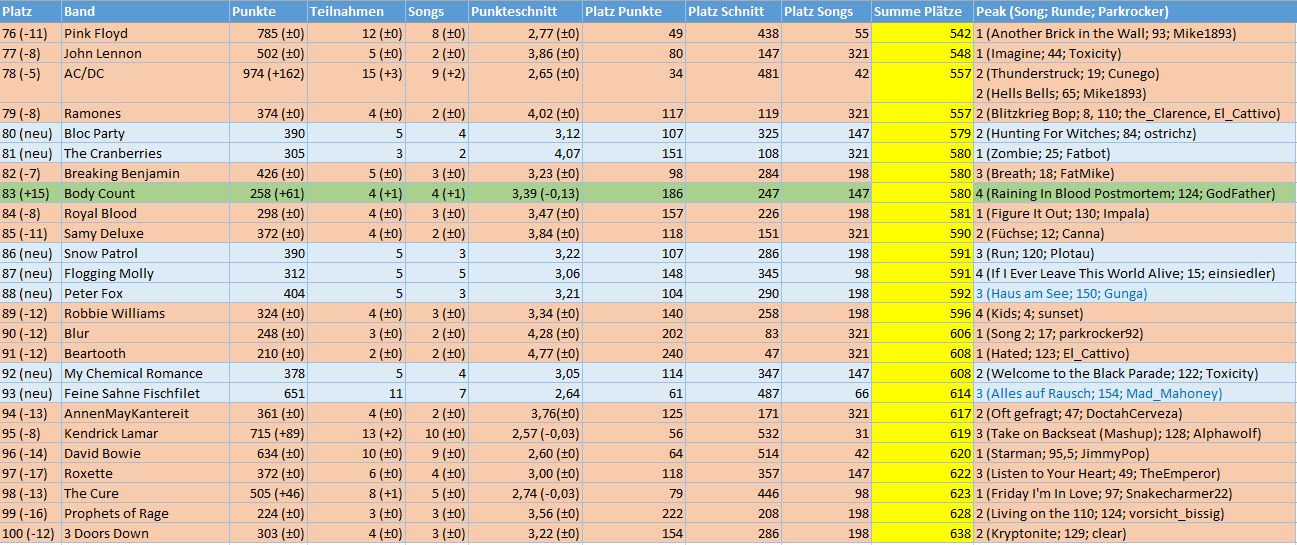Click the 'Peak (Song; Runde; Parkrocker)' header
This screenshot has height=545, width=1297.
point(1135,12)
